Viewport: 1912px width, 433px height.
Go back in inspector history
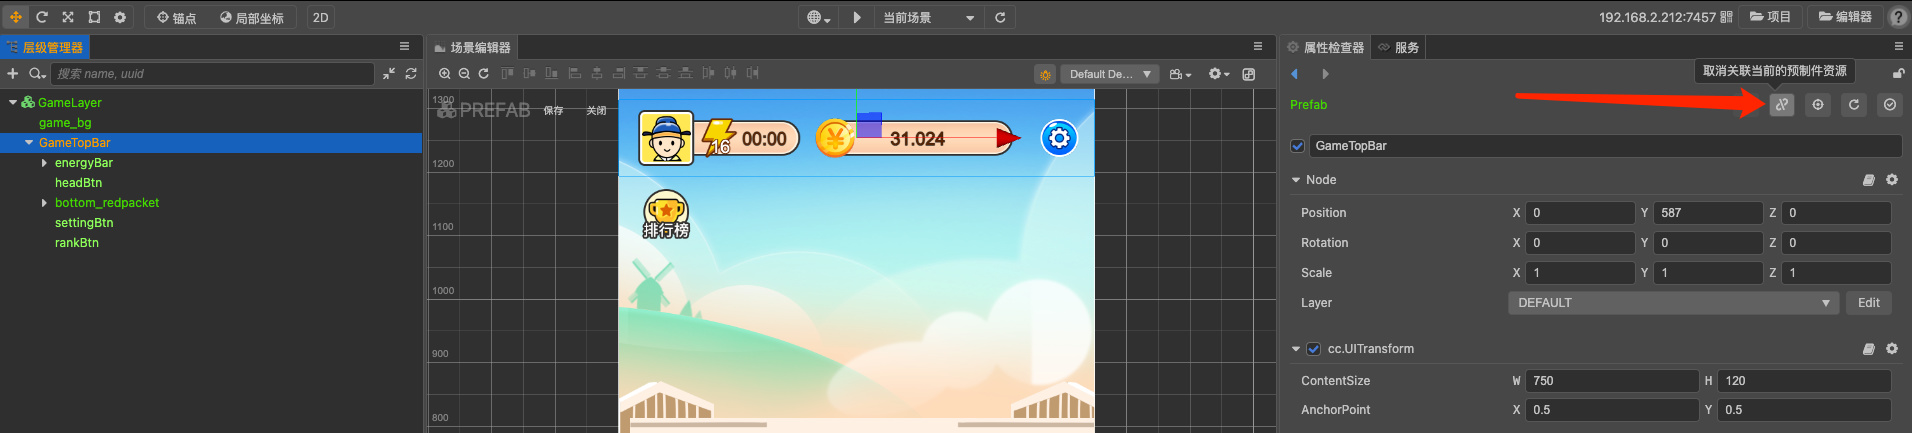(x=1294, y=74)
